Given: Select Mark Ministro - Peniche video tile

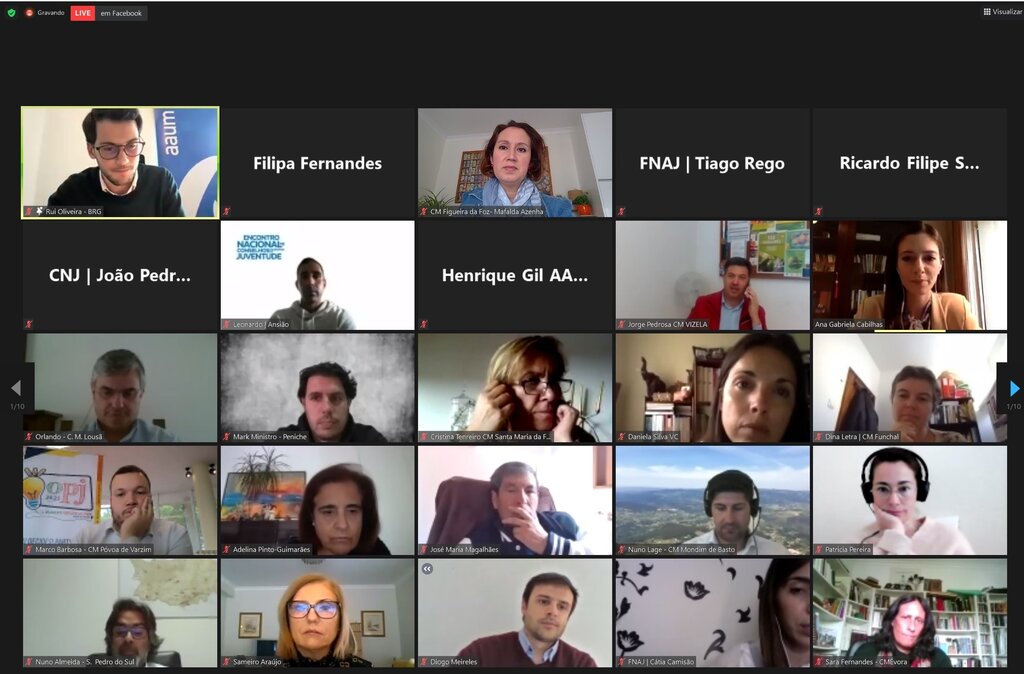Looking at the screenshot, I should tap(317, 388).
